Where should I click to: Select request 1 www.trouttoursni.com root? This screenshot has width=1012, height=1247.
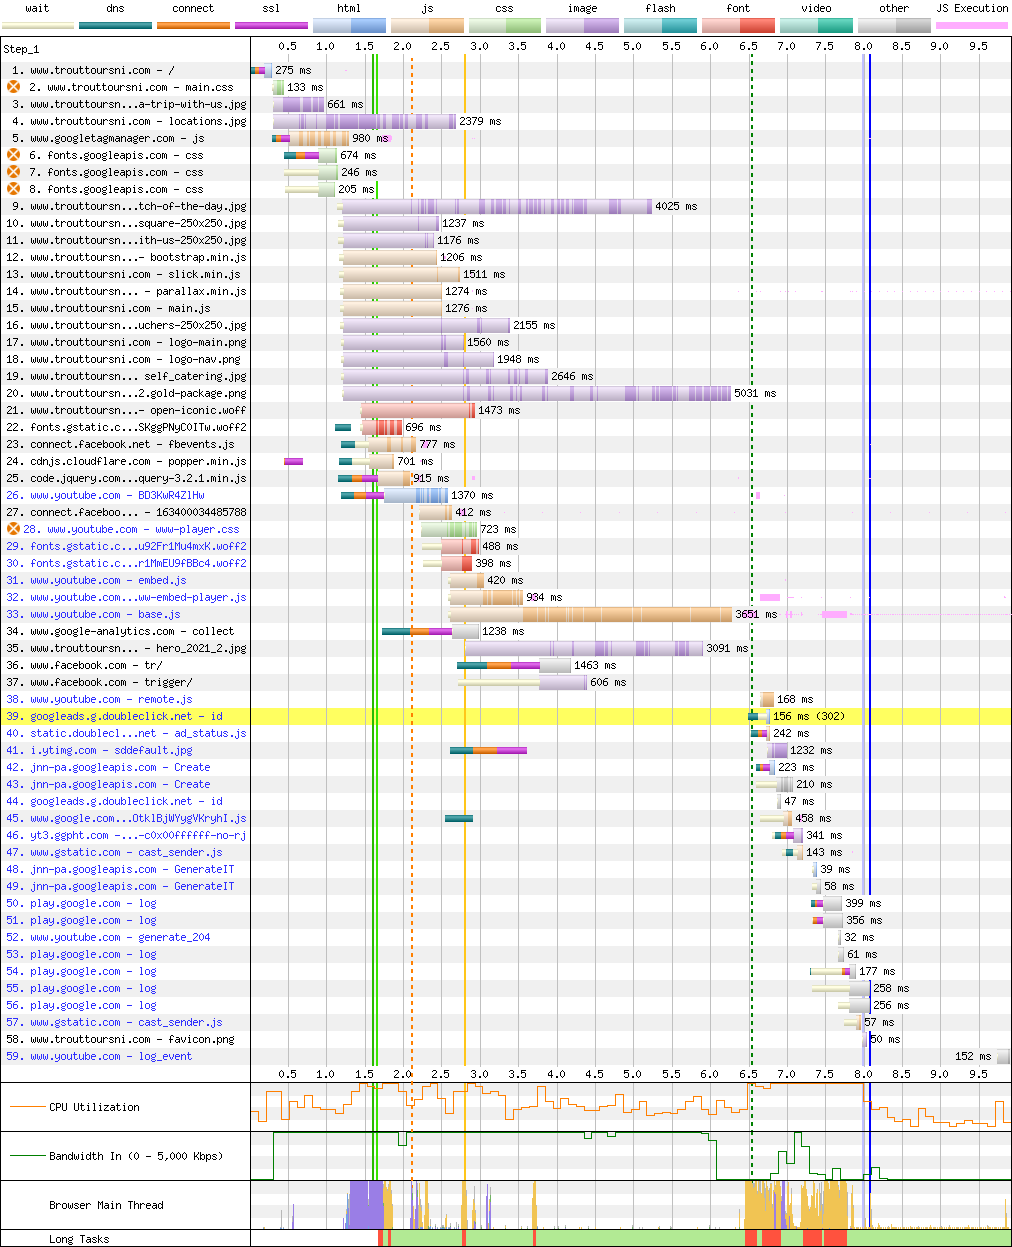pos(93,70)
